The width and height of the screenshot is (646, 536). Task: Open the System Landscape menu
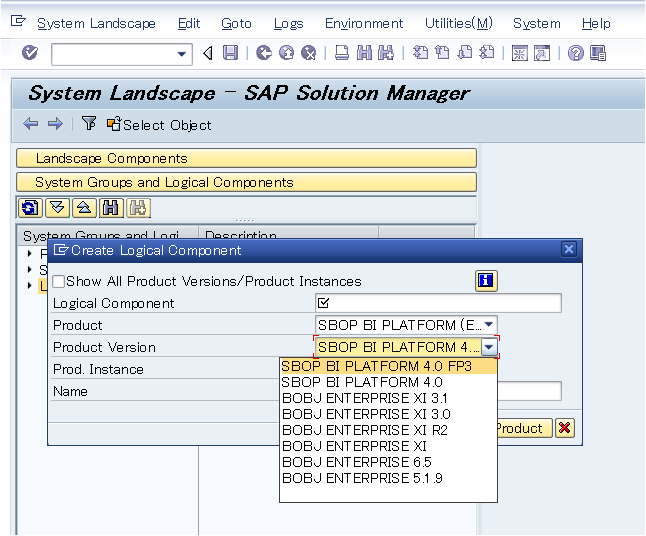pos(96,23)
